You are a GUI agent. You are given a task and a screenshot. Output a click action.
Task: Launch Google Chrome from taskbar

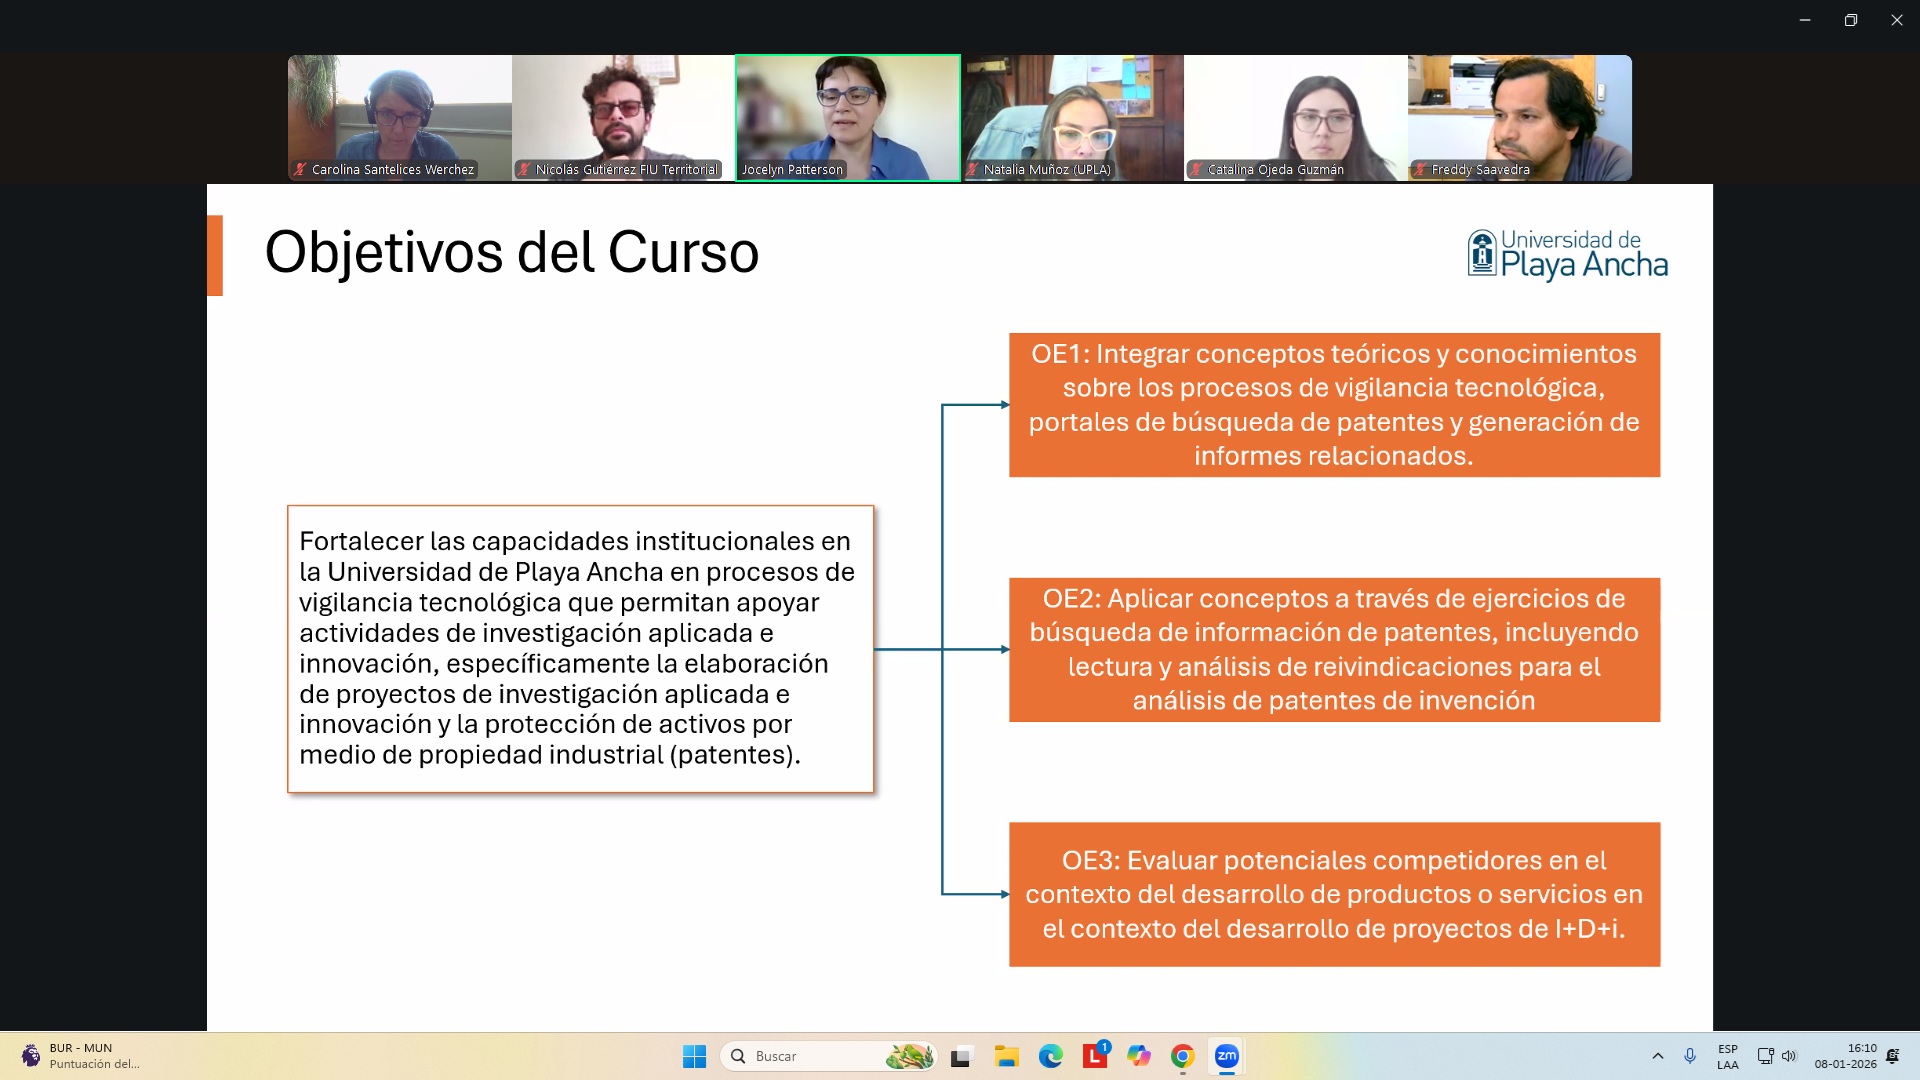[x=1183, y=1056]
